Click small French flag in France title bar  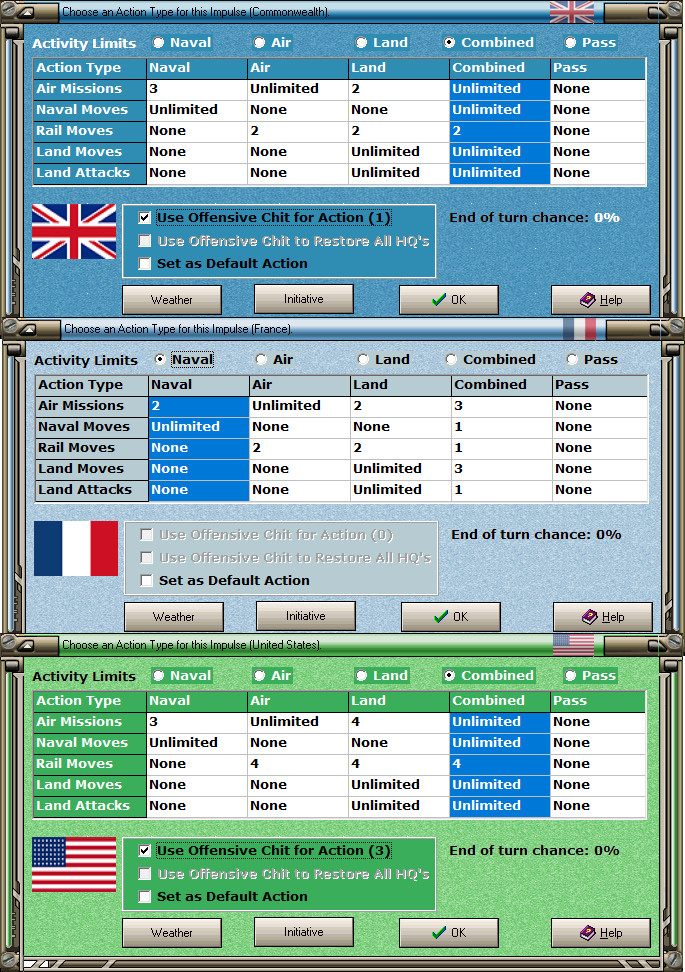tap(580, 329)
